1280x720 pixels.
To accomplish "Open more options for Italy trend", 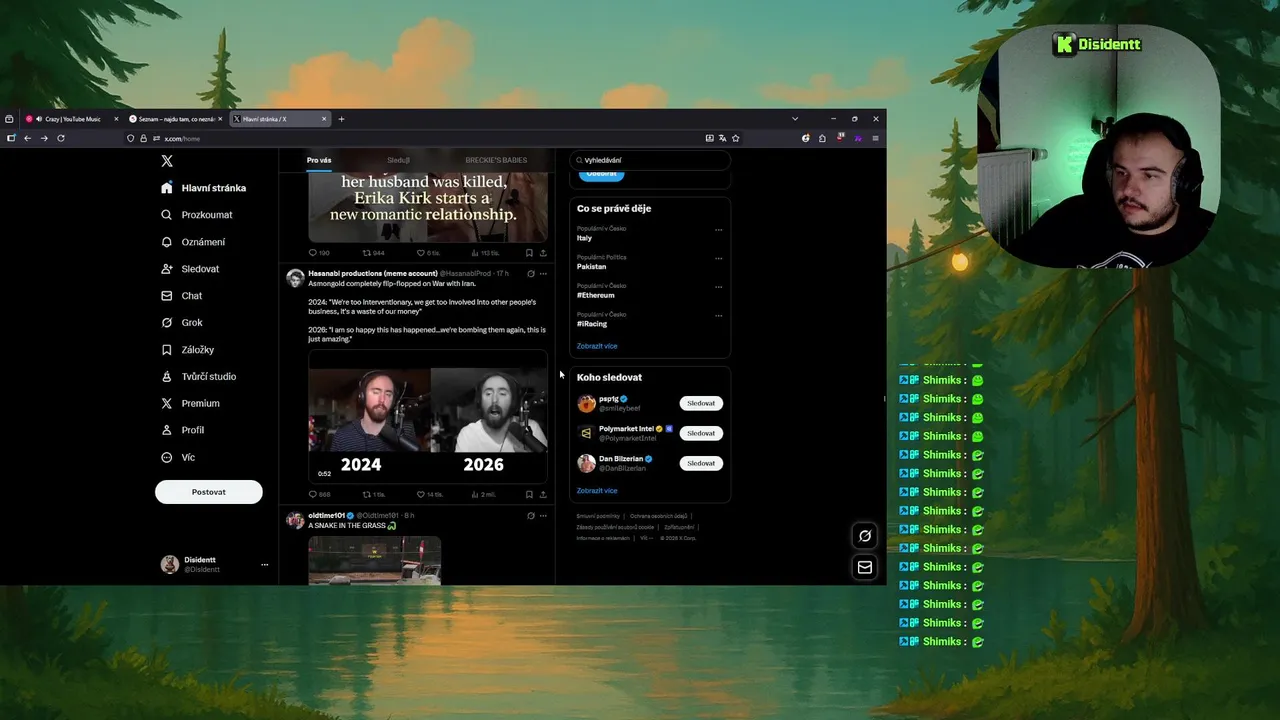I will tap(718, 230).
